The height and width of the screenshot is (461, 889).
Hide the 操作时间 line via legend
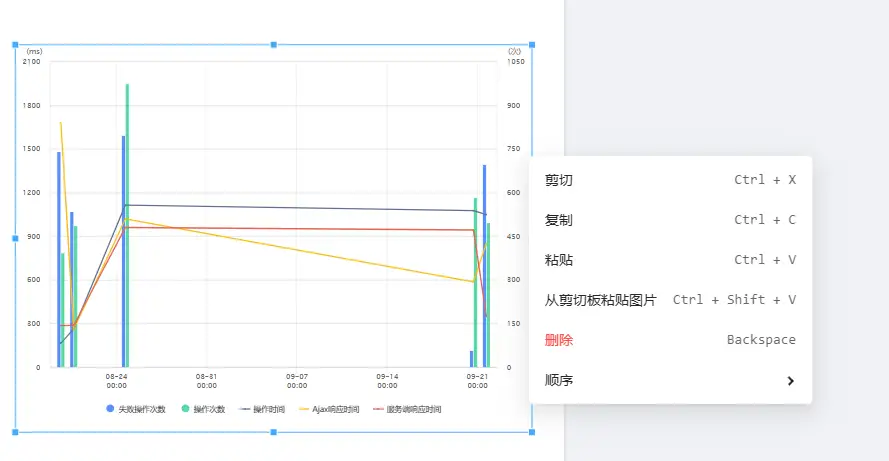tap(263, 409)
